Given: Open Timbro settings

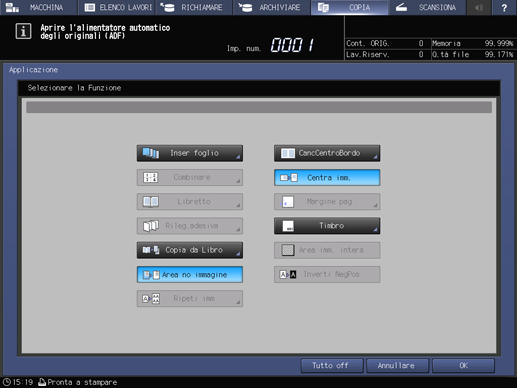Looking at the screenshot, I should [x=327, y=226].
